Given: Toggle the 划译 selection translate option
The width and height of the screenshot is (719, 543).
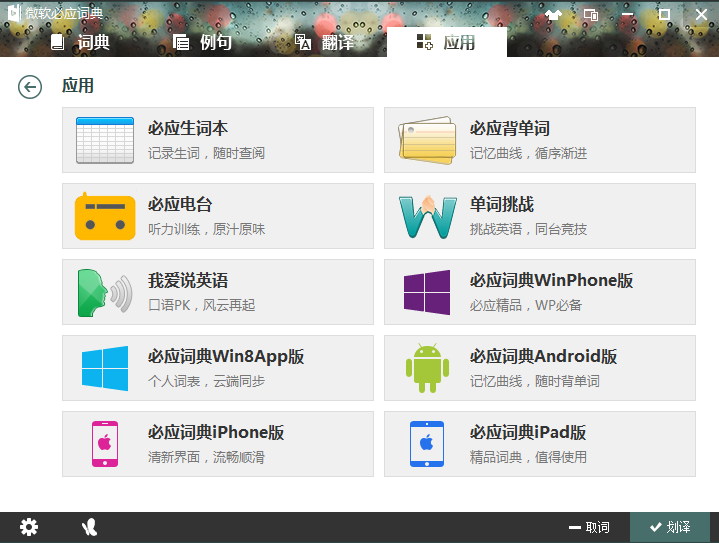Looking at the screenshot, I should point(670,527).
